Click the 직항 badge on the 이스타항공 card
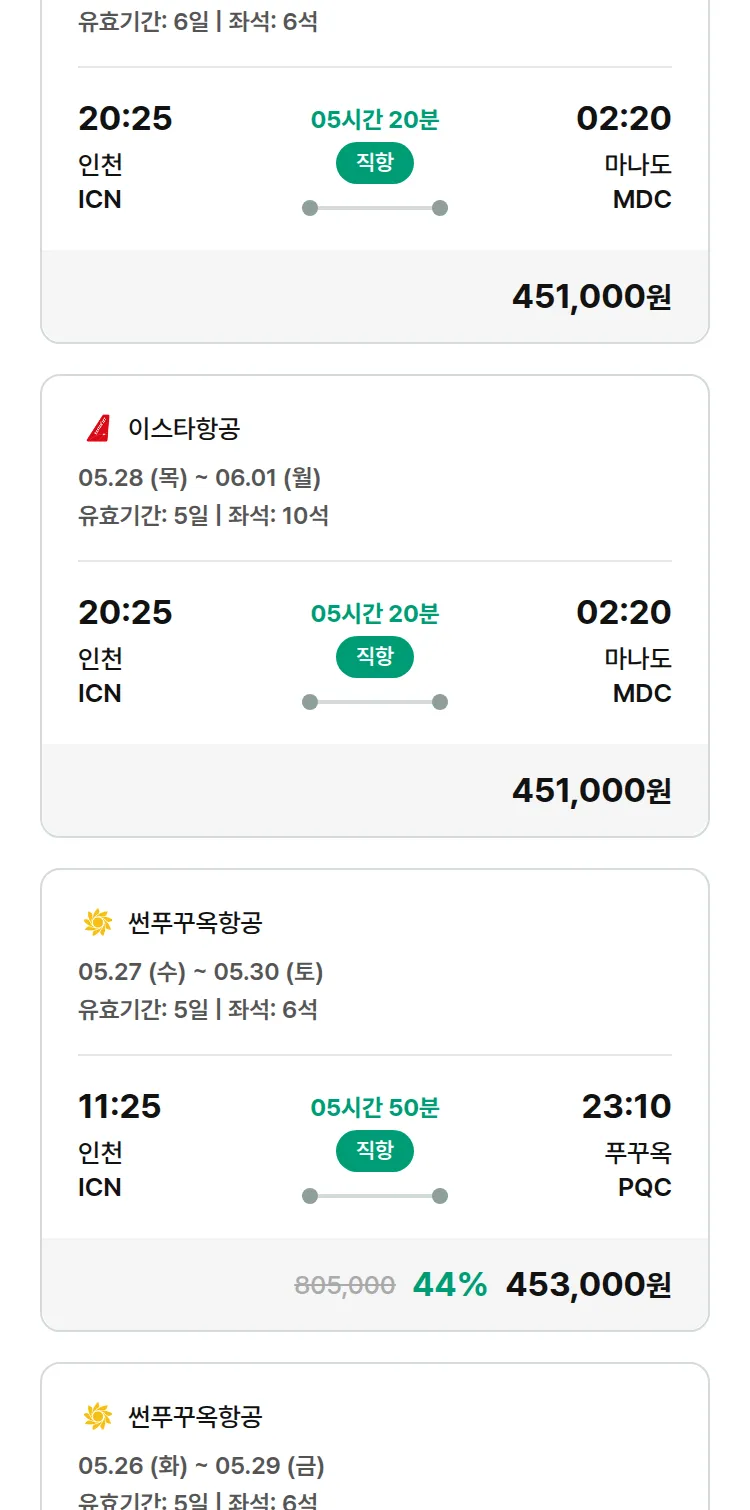Screen dimensions: 750x1510 (x=374, y=657)
